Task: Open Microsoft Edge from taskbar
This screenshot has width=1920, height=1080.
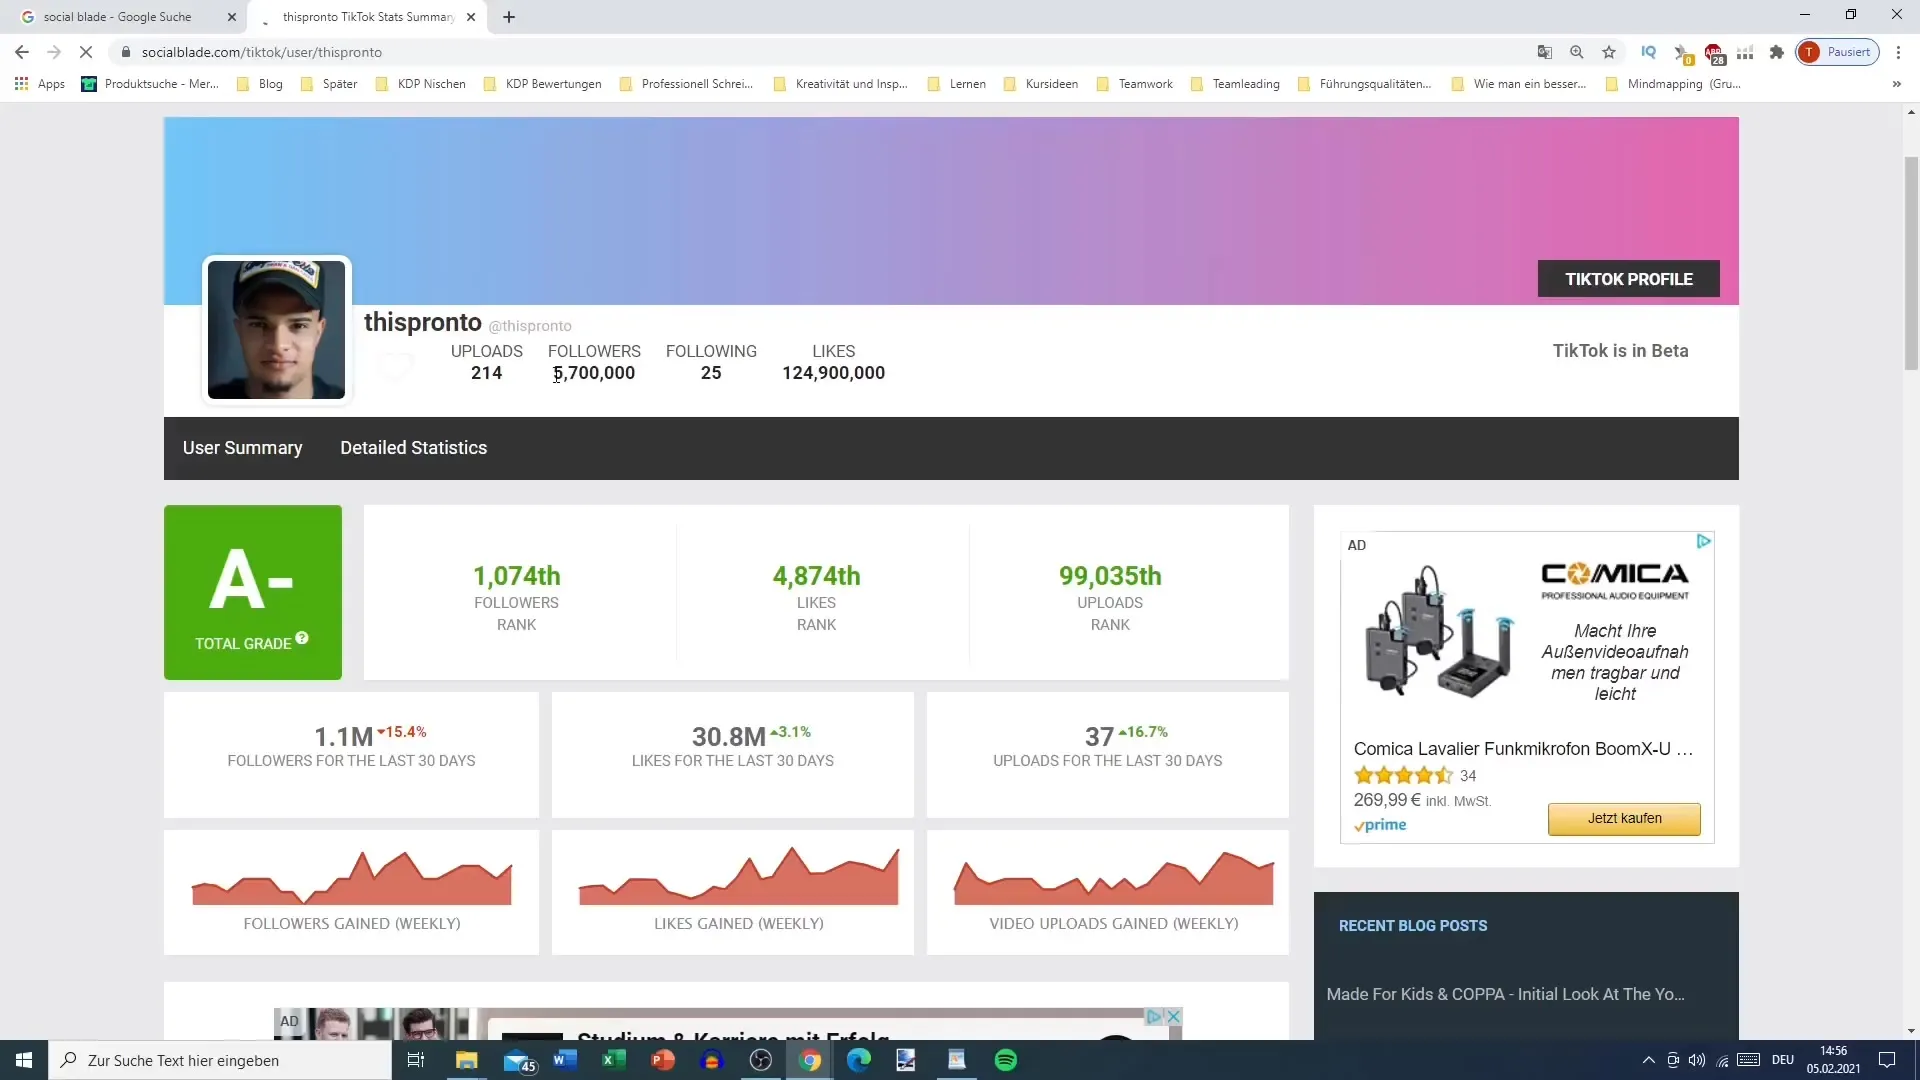Action: tap(859, 1060)
